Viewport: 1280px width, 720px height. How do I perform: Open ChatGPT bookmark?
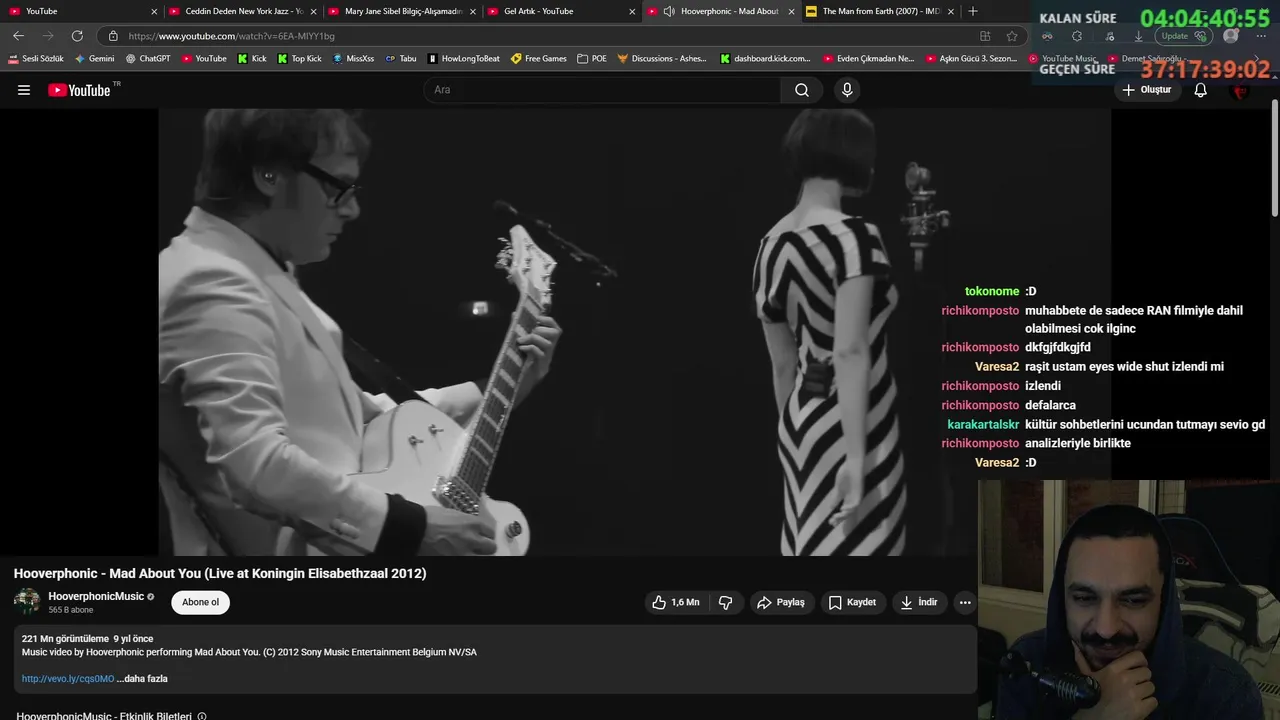pyautogui.click(x=148, y=59)
